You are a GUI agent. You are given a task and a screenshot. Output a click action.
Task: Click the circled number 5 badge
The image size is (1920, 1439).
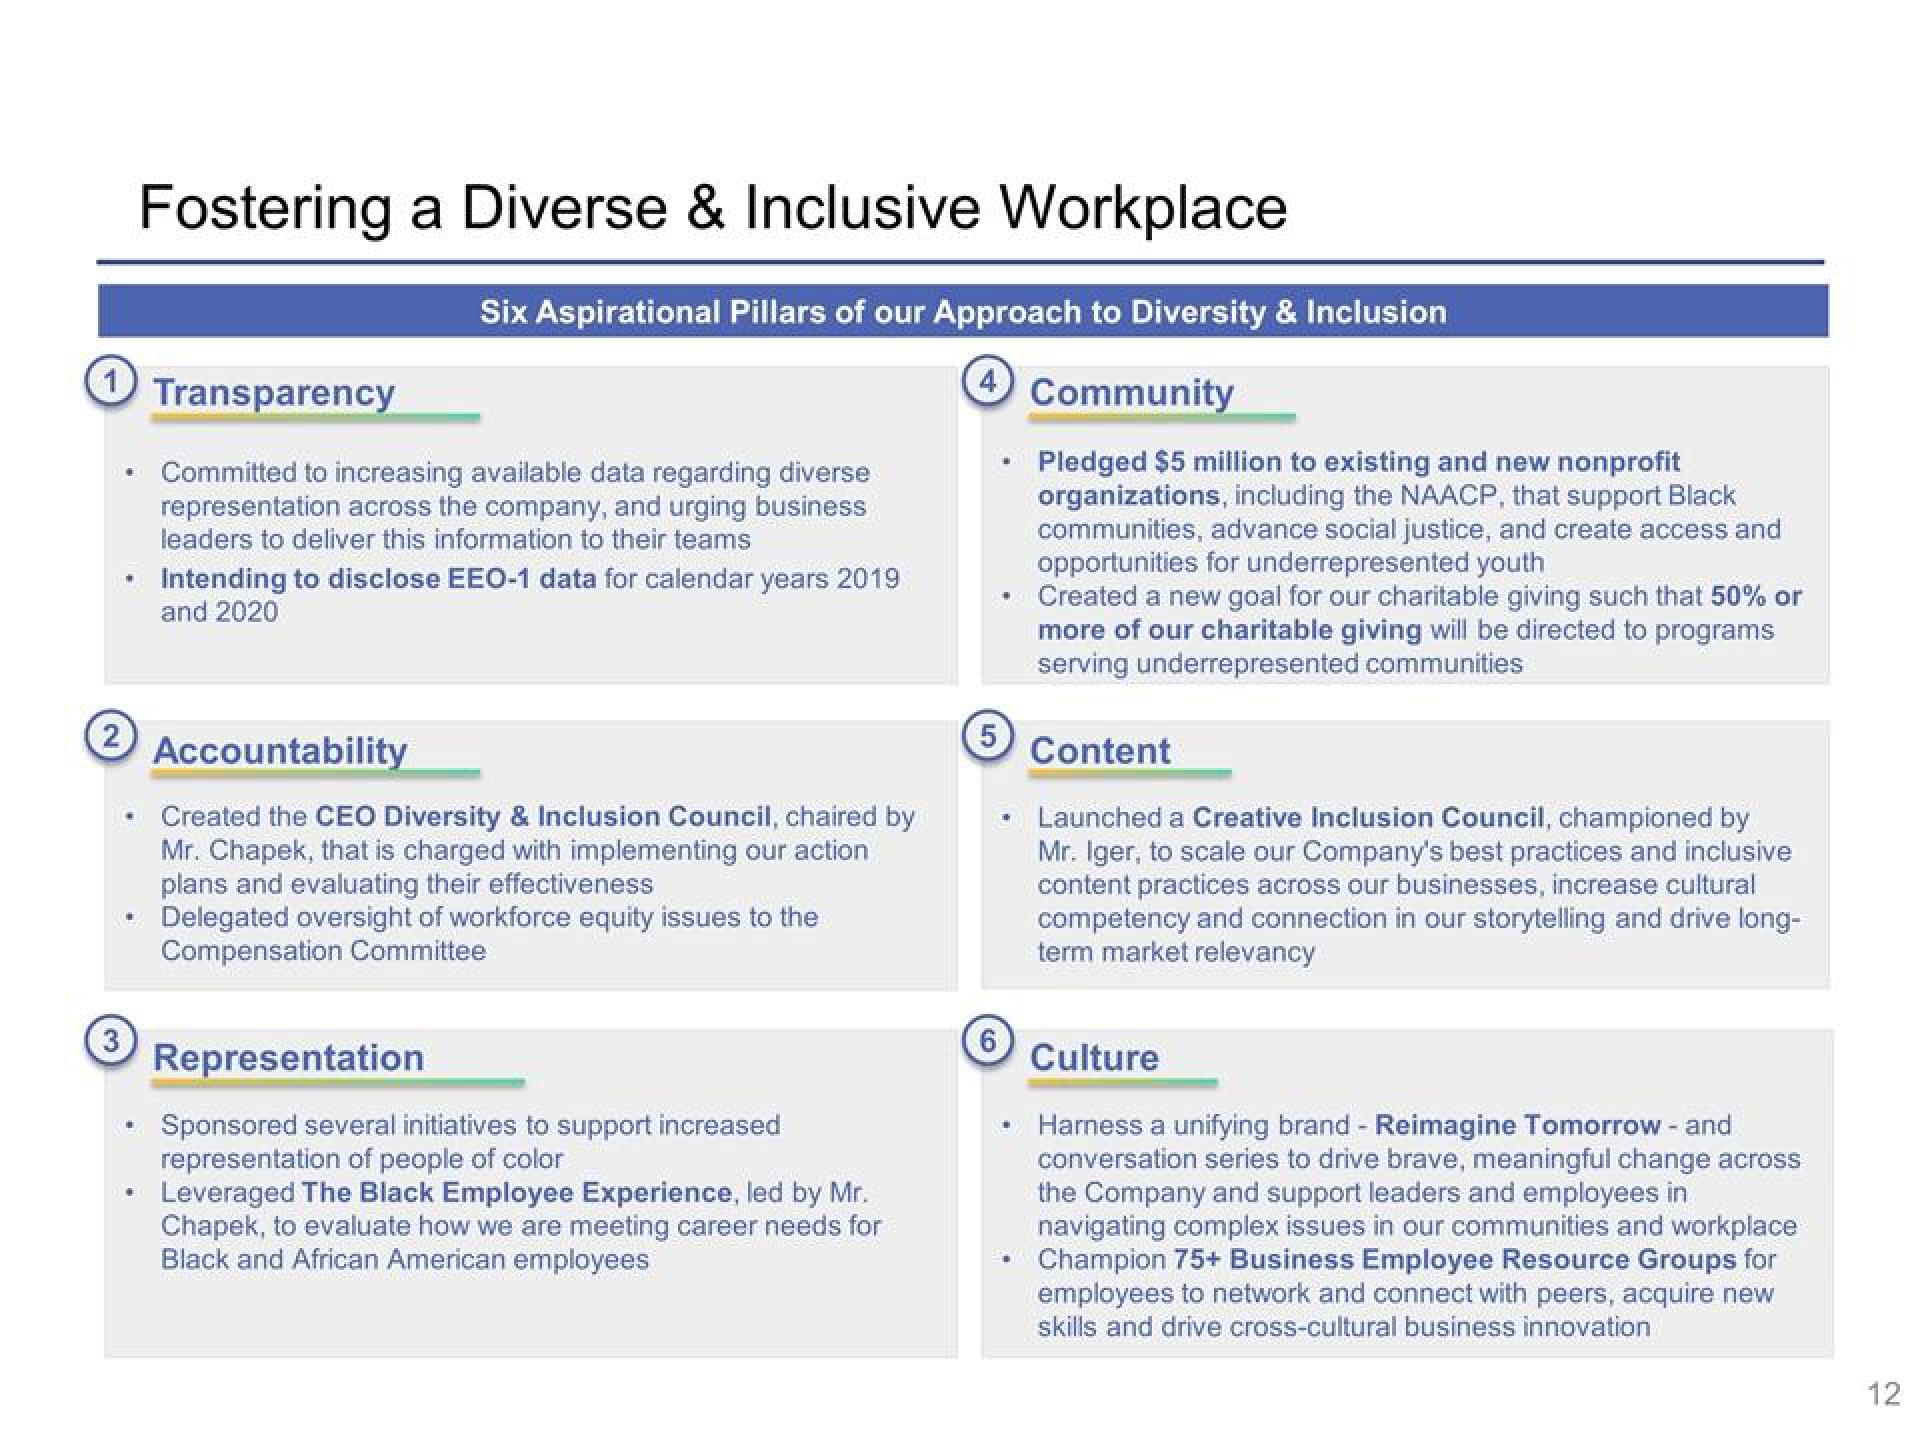tap(987, 737)
